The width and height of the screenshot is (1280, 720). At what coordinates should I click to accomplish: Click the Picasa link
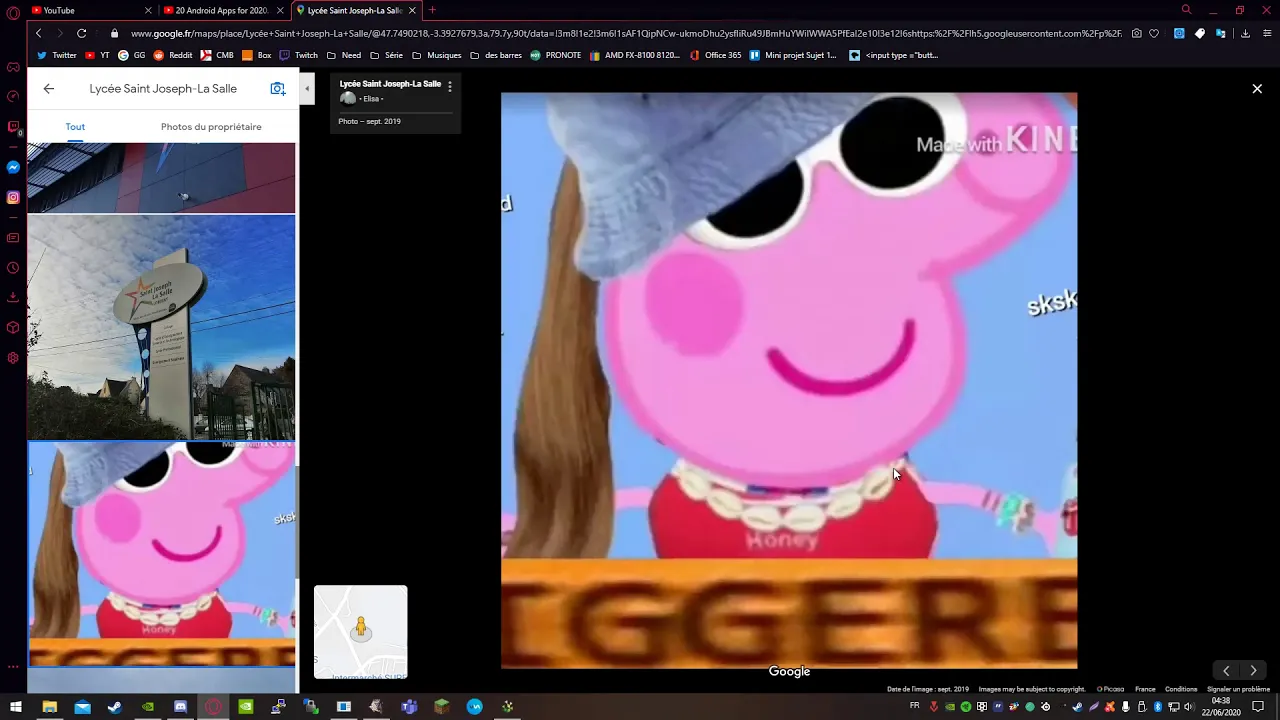(1110, 689)
